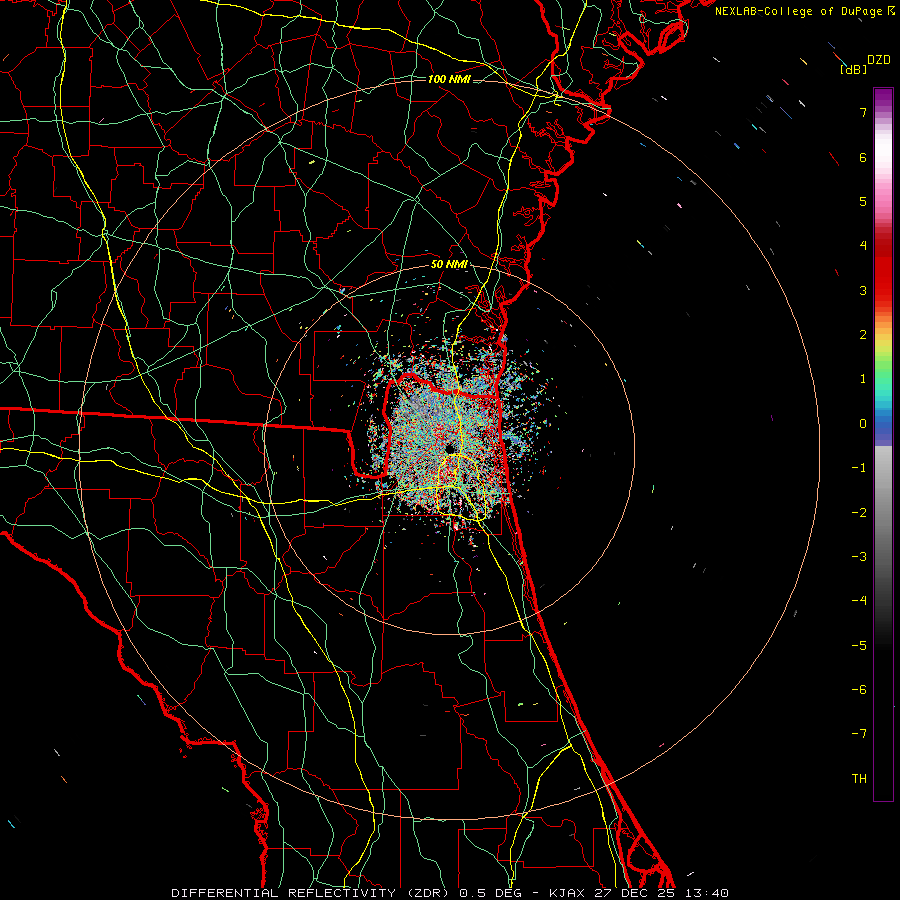900x900 pixels.
Task: Click the [dB] unit label
Action: [854, 69]
